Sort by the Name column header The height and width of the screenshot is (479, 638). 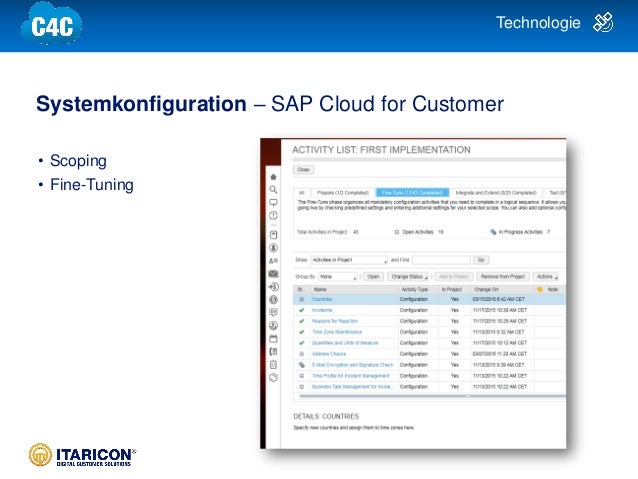click(x=354, y=289)
